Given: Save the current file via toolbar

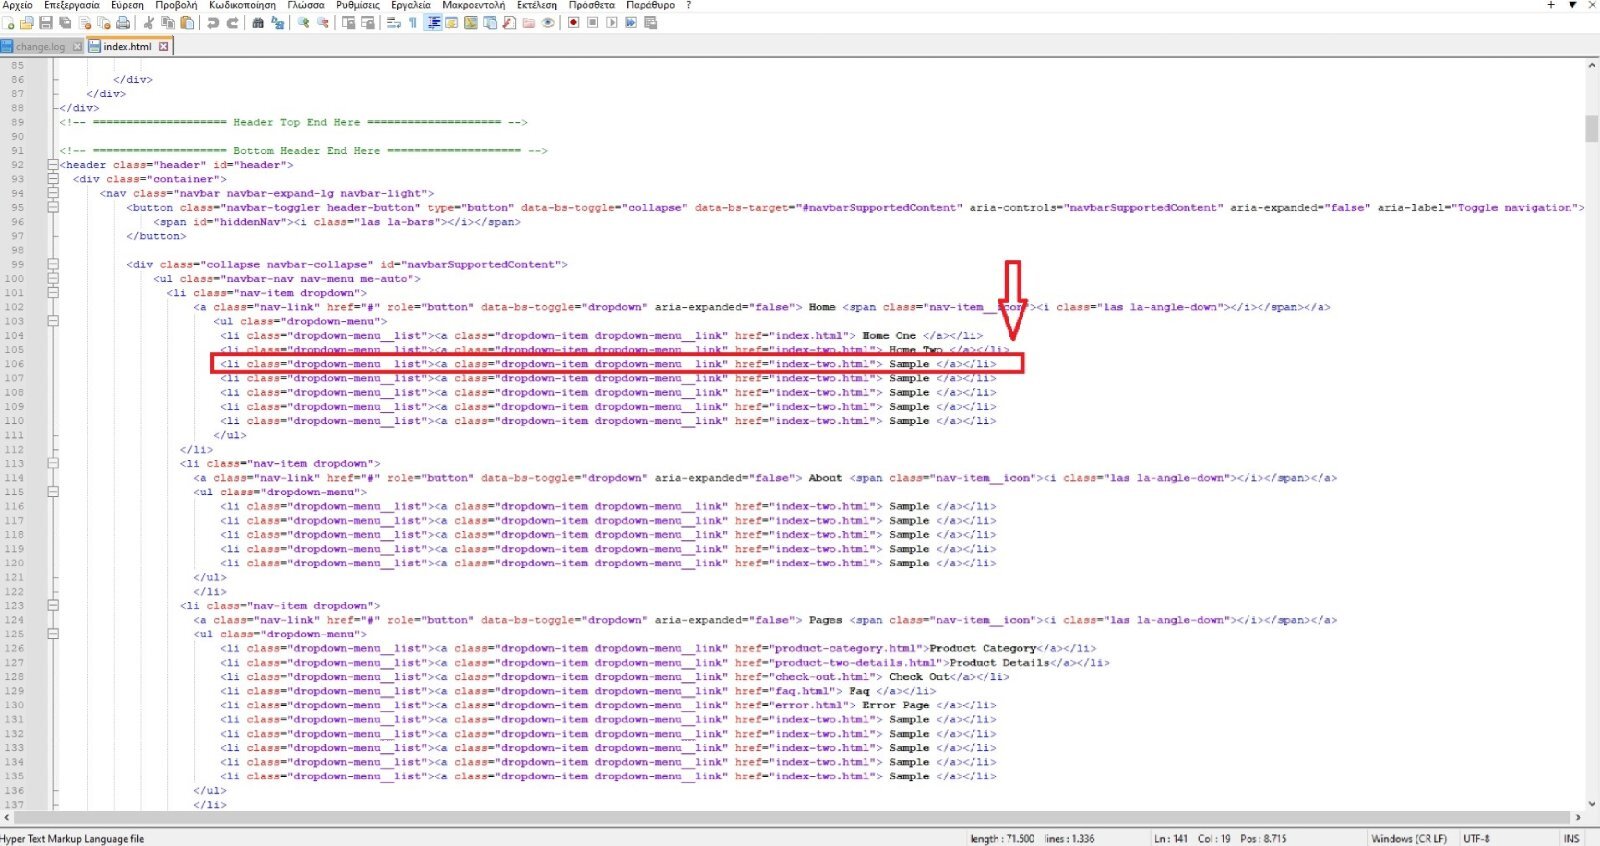Looking at the screenshot, I should [46, 22].
